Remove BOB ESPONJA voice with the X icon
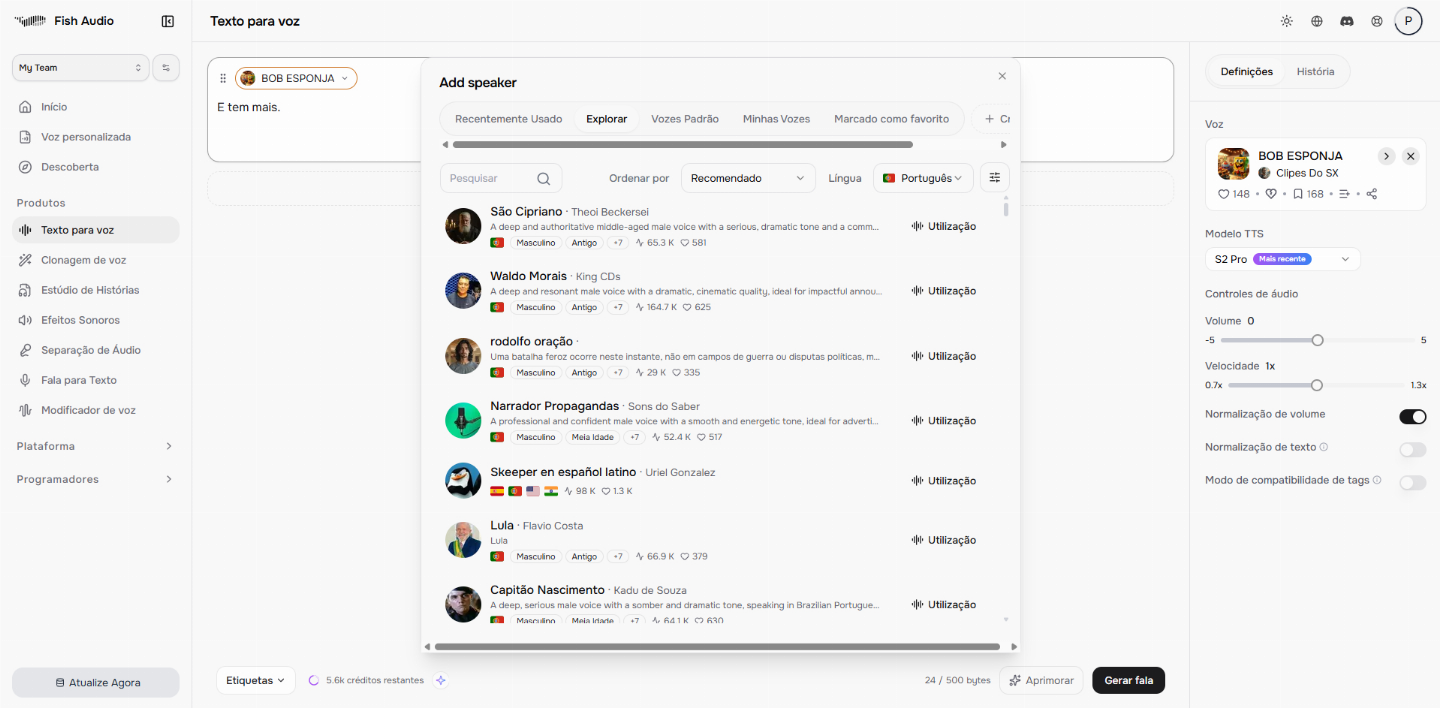The height and width of the screenshot is (708, 1440). pos(1410,156)
